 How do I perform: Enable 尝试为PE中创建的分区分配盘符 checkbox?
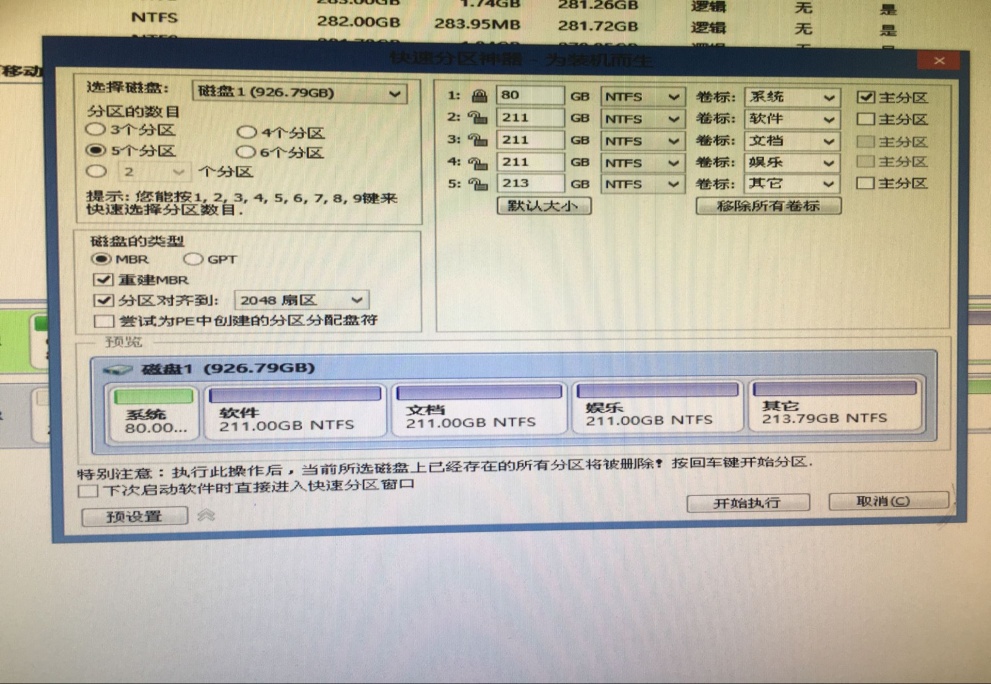104,321
